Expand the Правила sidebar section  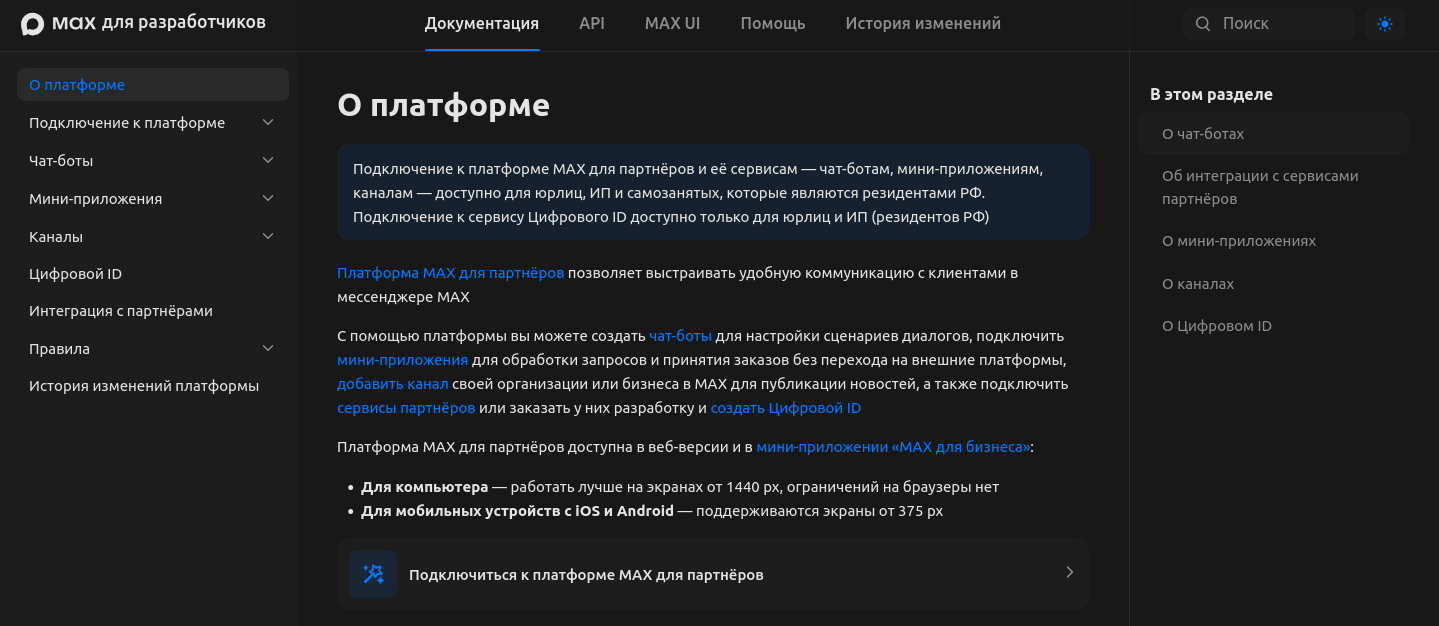click(268, 349)
